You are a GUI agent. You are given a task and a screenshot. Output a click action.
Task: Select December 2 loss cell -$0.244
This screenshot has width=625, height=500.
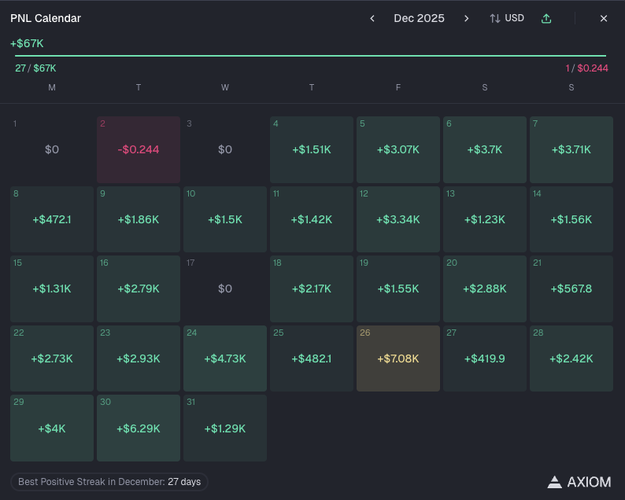click(x=138, y=150)
